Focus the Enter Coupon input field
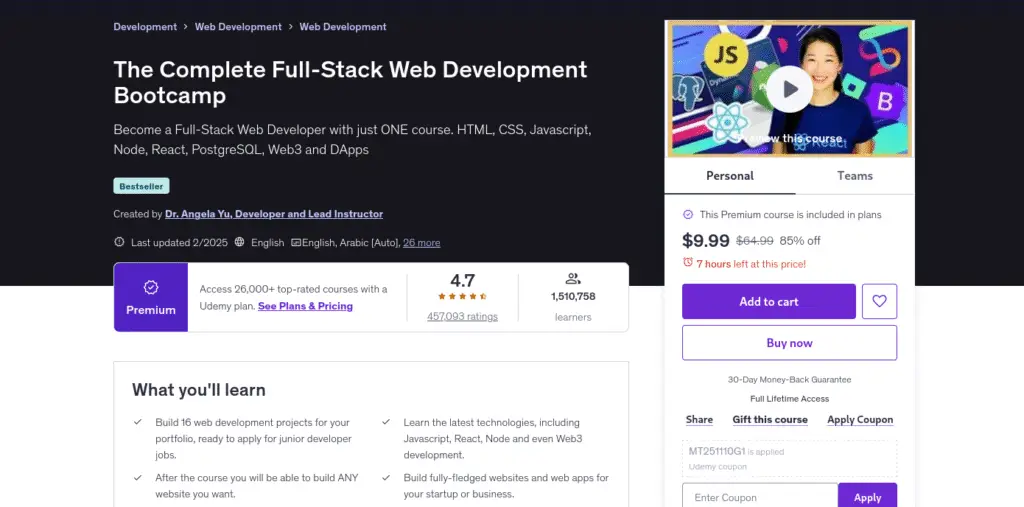 point(760,497)
